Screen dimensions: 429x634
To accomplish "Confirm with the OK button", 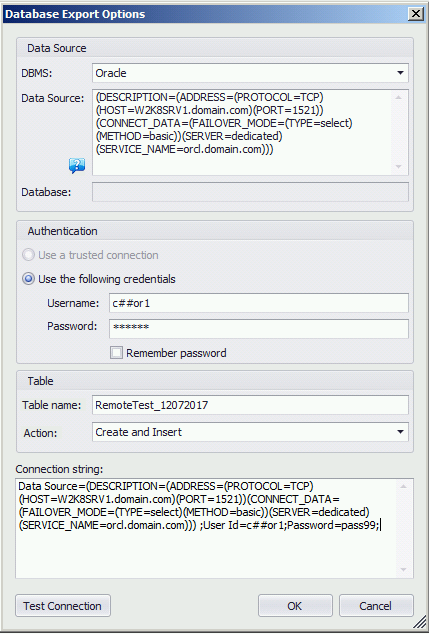I will (x=295, y=606).
